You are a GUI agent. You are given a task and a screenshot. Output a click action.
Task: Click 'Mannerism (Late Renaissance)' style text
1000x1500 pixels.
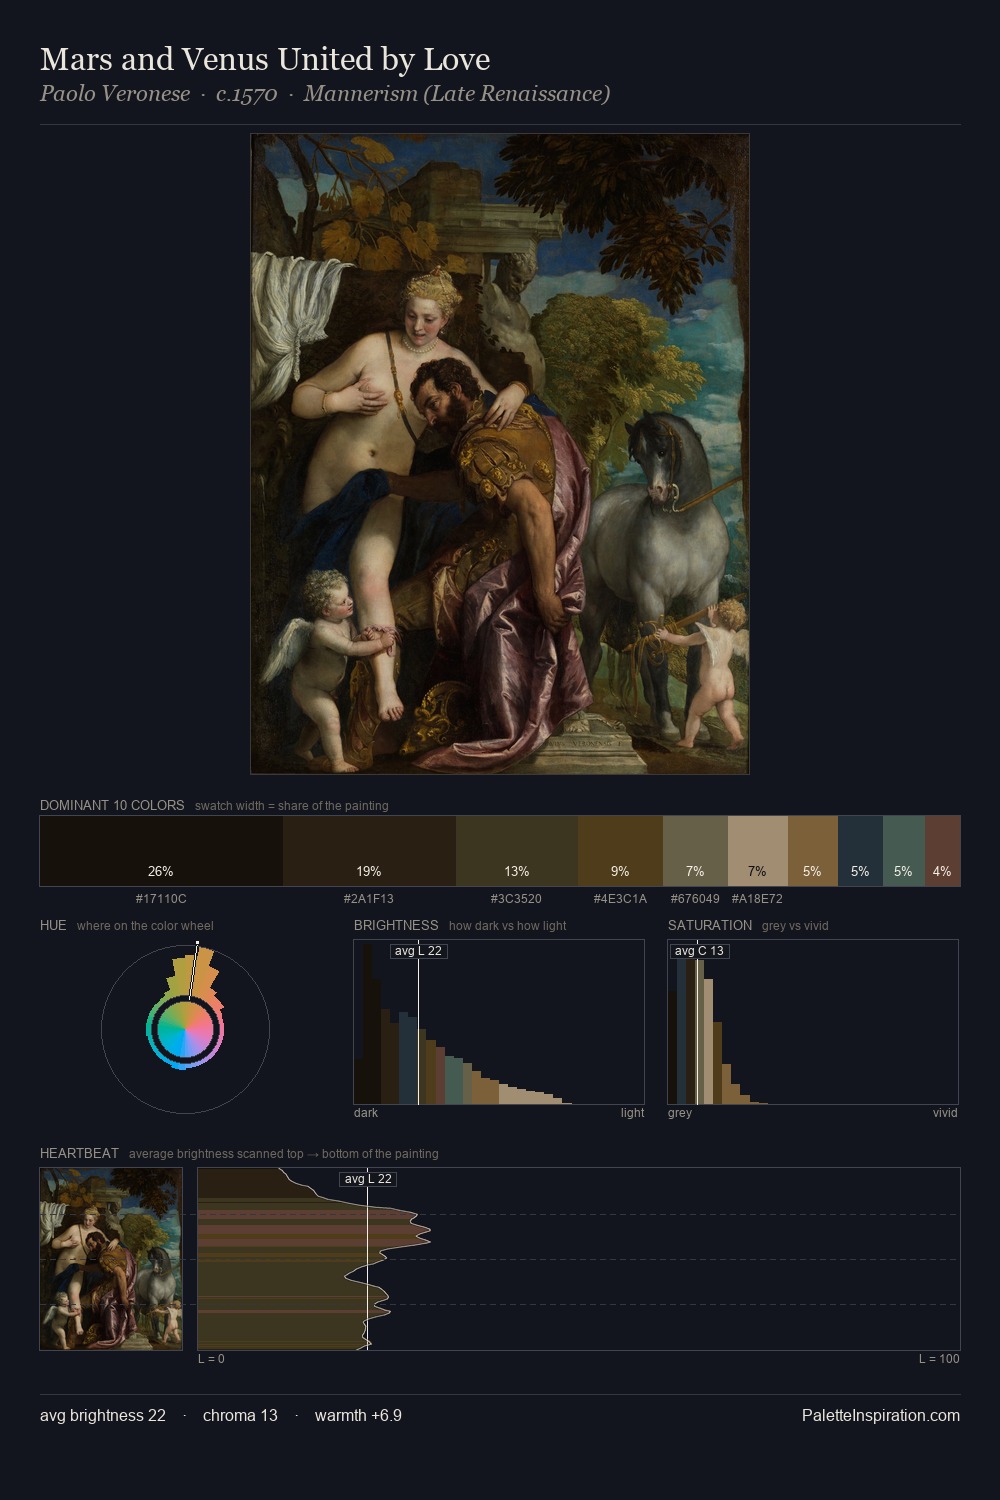click(457, 94)
